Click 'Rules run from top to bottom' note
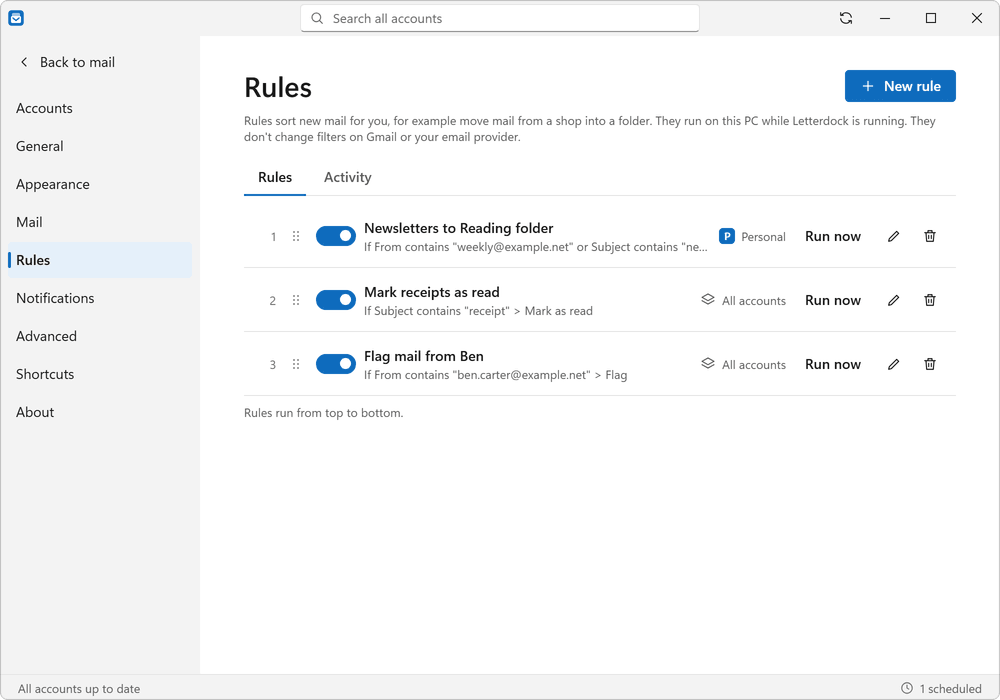The image size is (1000, 700). click(x=323, y=413)
